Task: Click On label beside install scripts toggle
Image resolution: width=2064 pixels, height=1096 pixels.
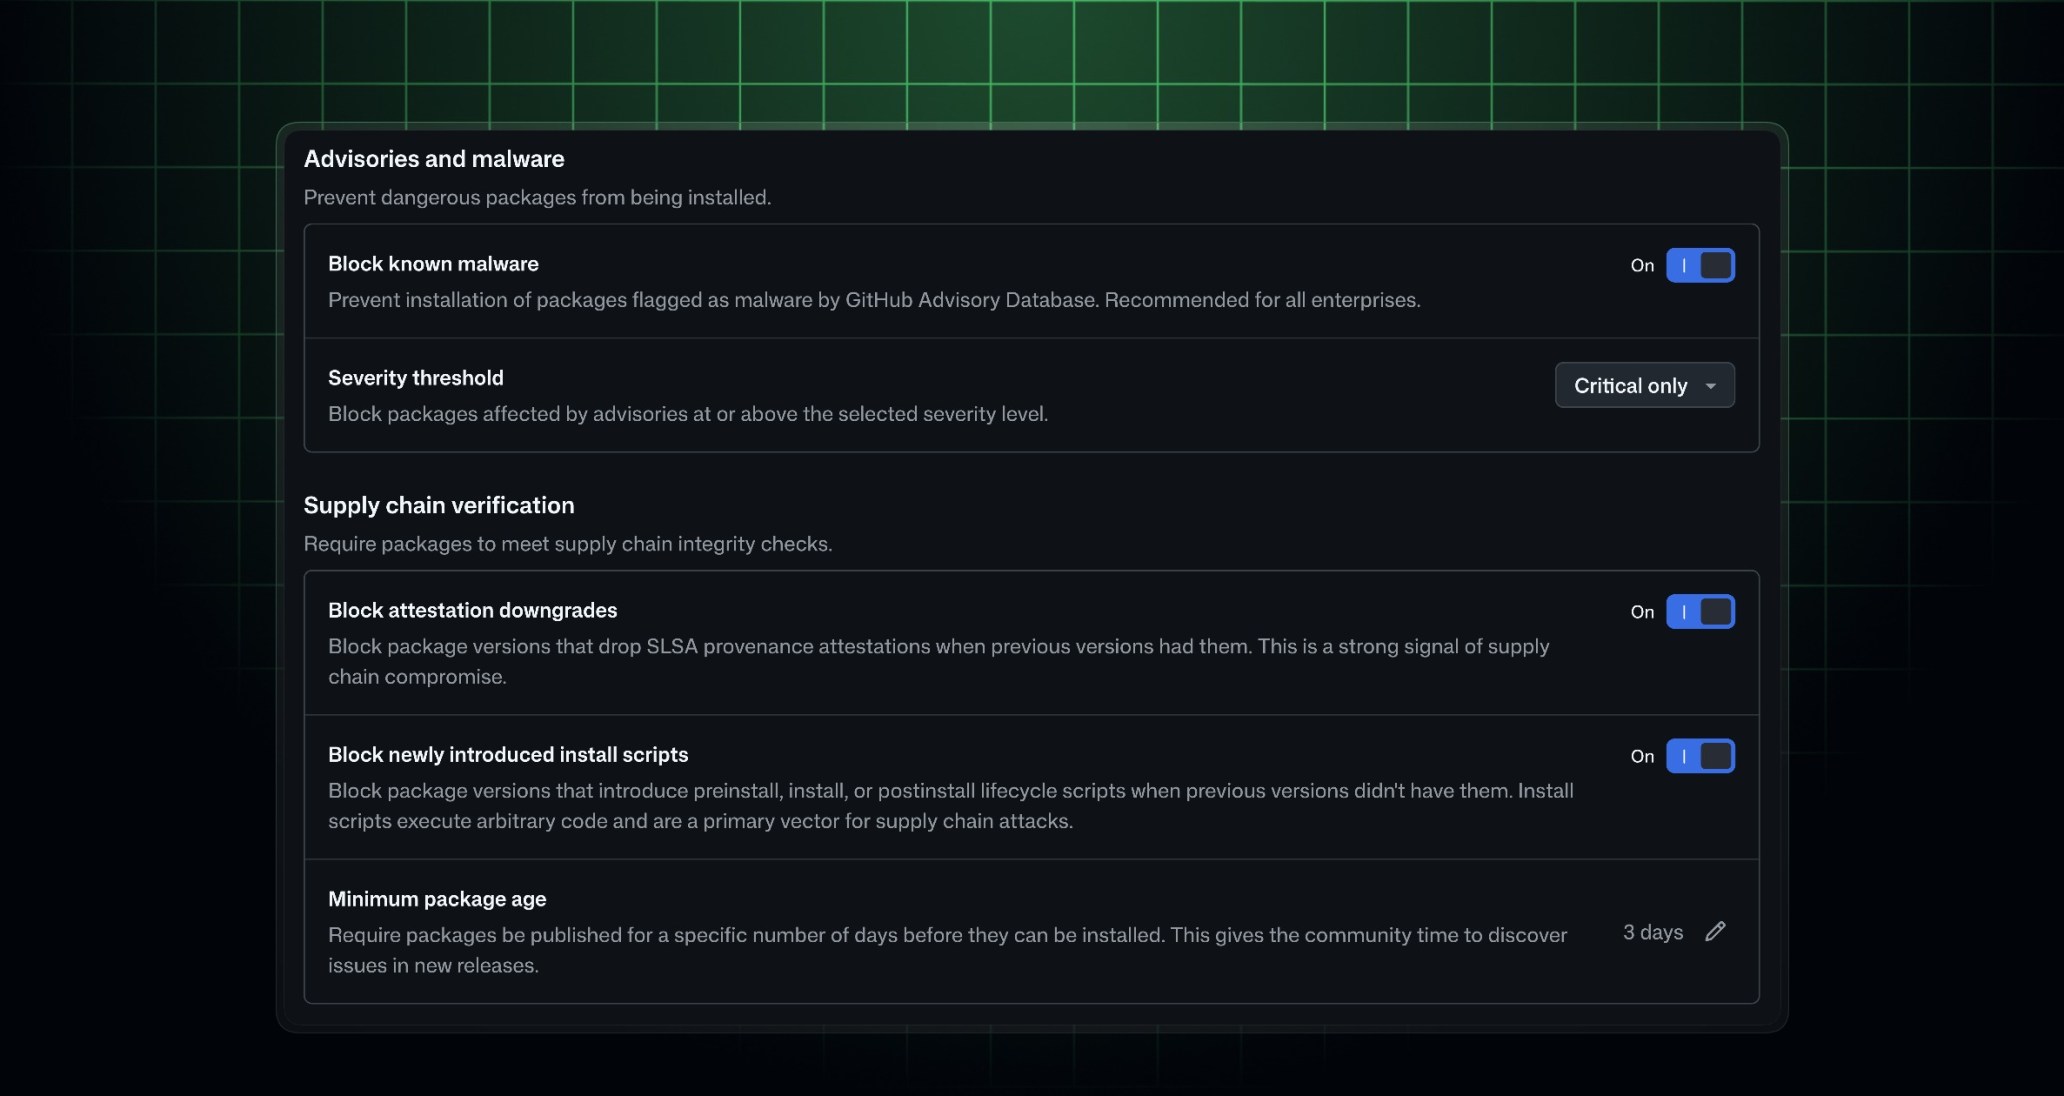Action: pos(1642,756)
